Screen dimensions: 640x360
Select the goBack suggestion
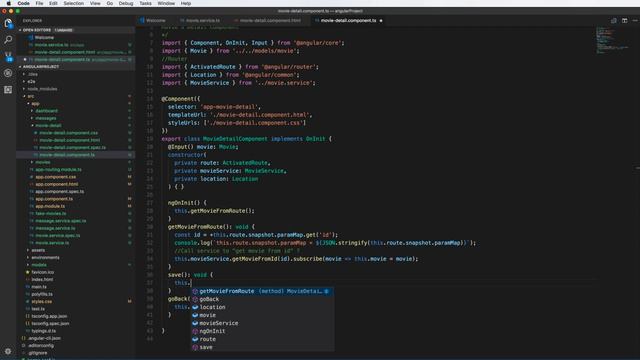[x=263, y=299]
